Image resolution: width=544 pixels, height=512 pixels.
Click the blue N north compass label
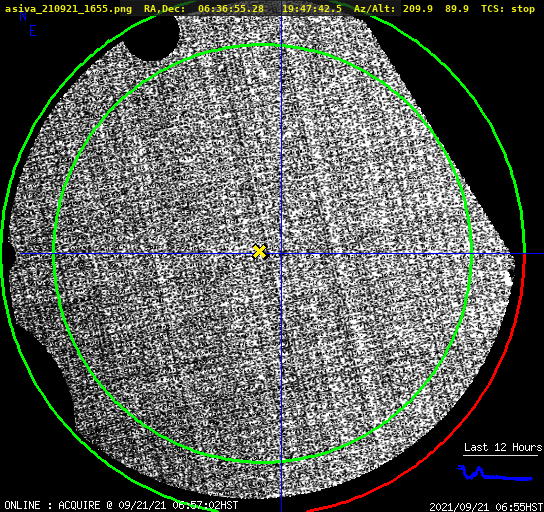[x=23, y=16]
